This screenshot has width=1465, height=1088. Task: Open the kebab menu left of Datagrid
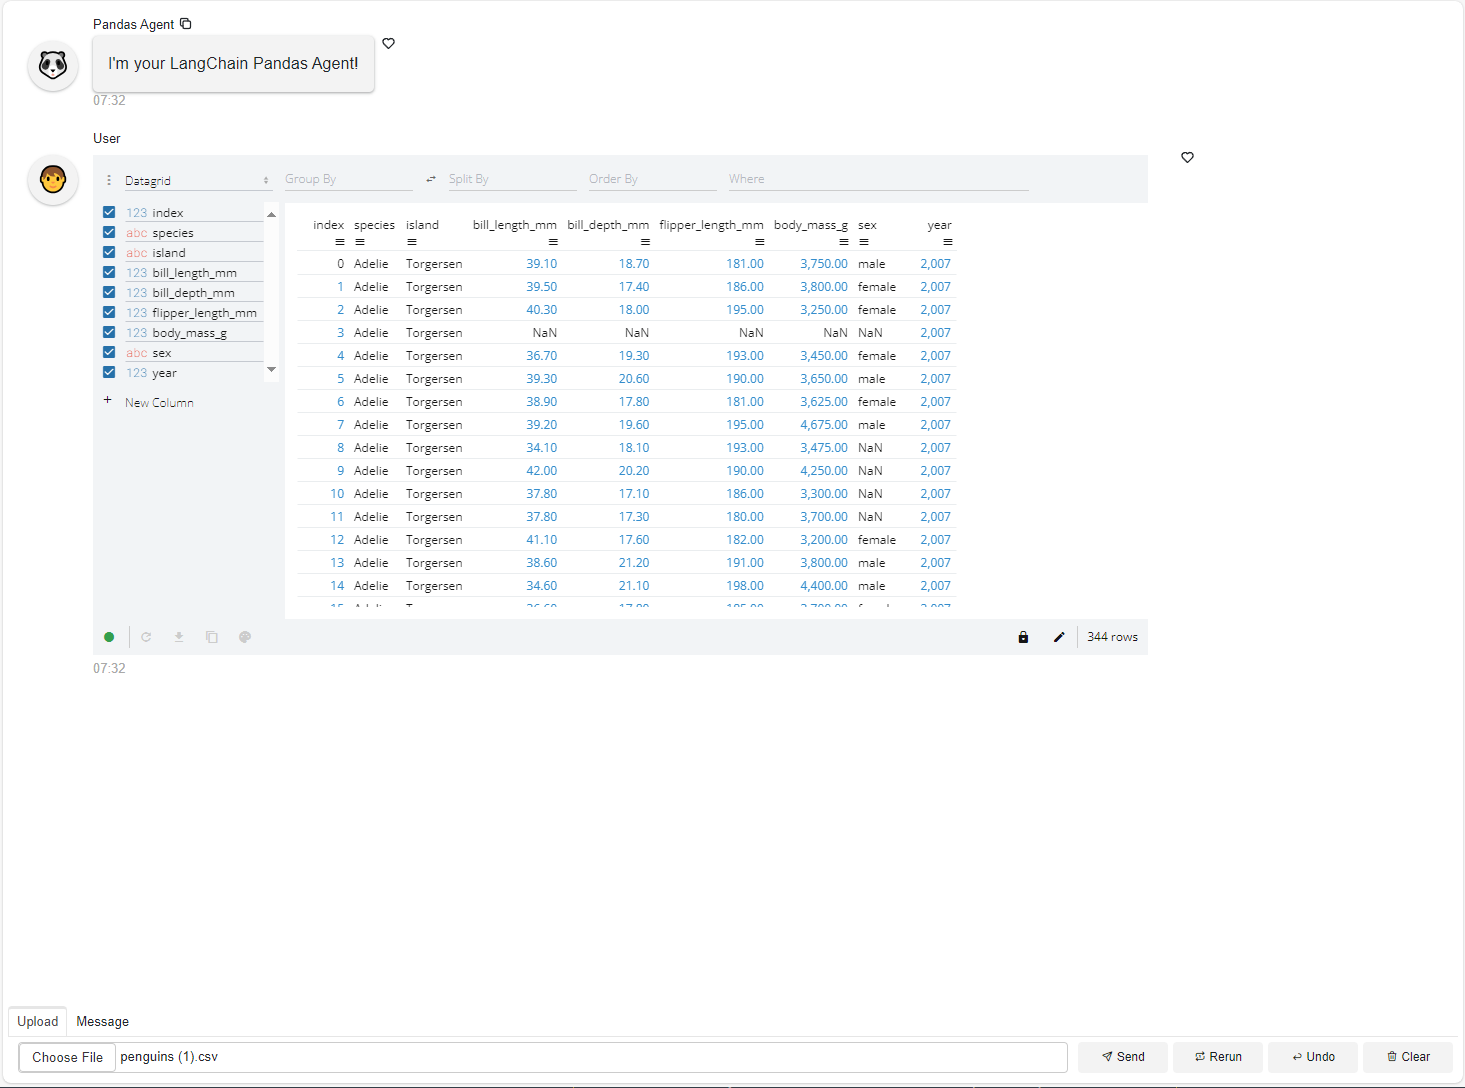[108, 179]
